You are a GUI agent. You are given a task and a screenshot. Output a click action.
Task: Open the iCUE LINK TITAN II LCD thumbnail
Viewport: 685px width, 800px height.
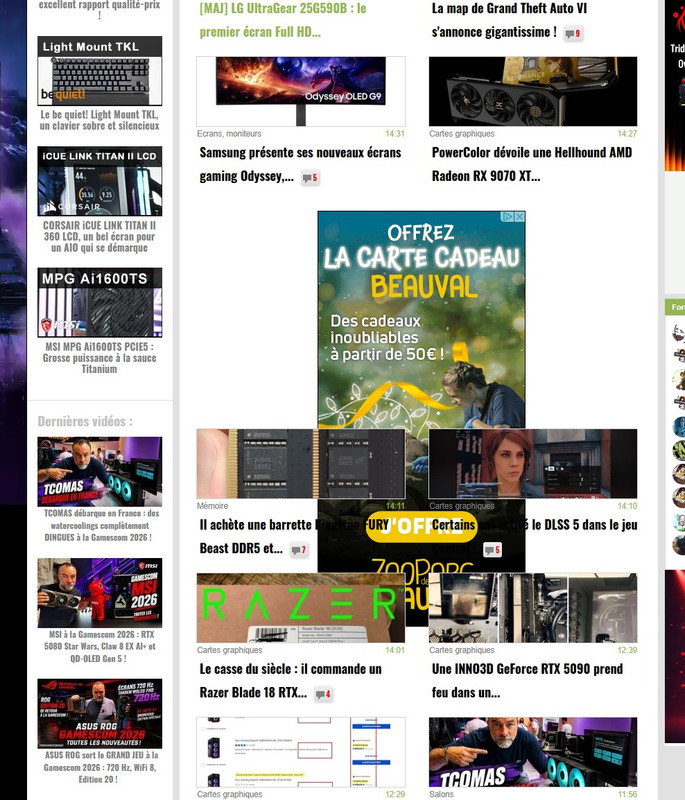click(x=99, y=181)
